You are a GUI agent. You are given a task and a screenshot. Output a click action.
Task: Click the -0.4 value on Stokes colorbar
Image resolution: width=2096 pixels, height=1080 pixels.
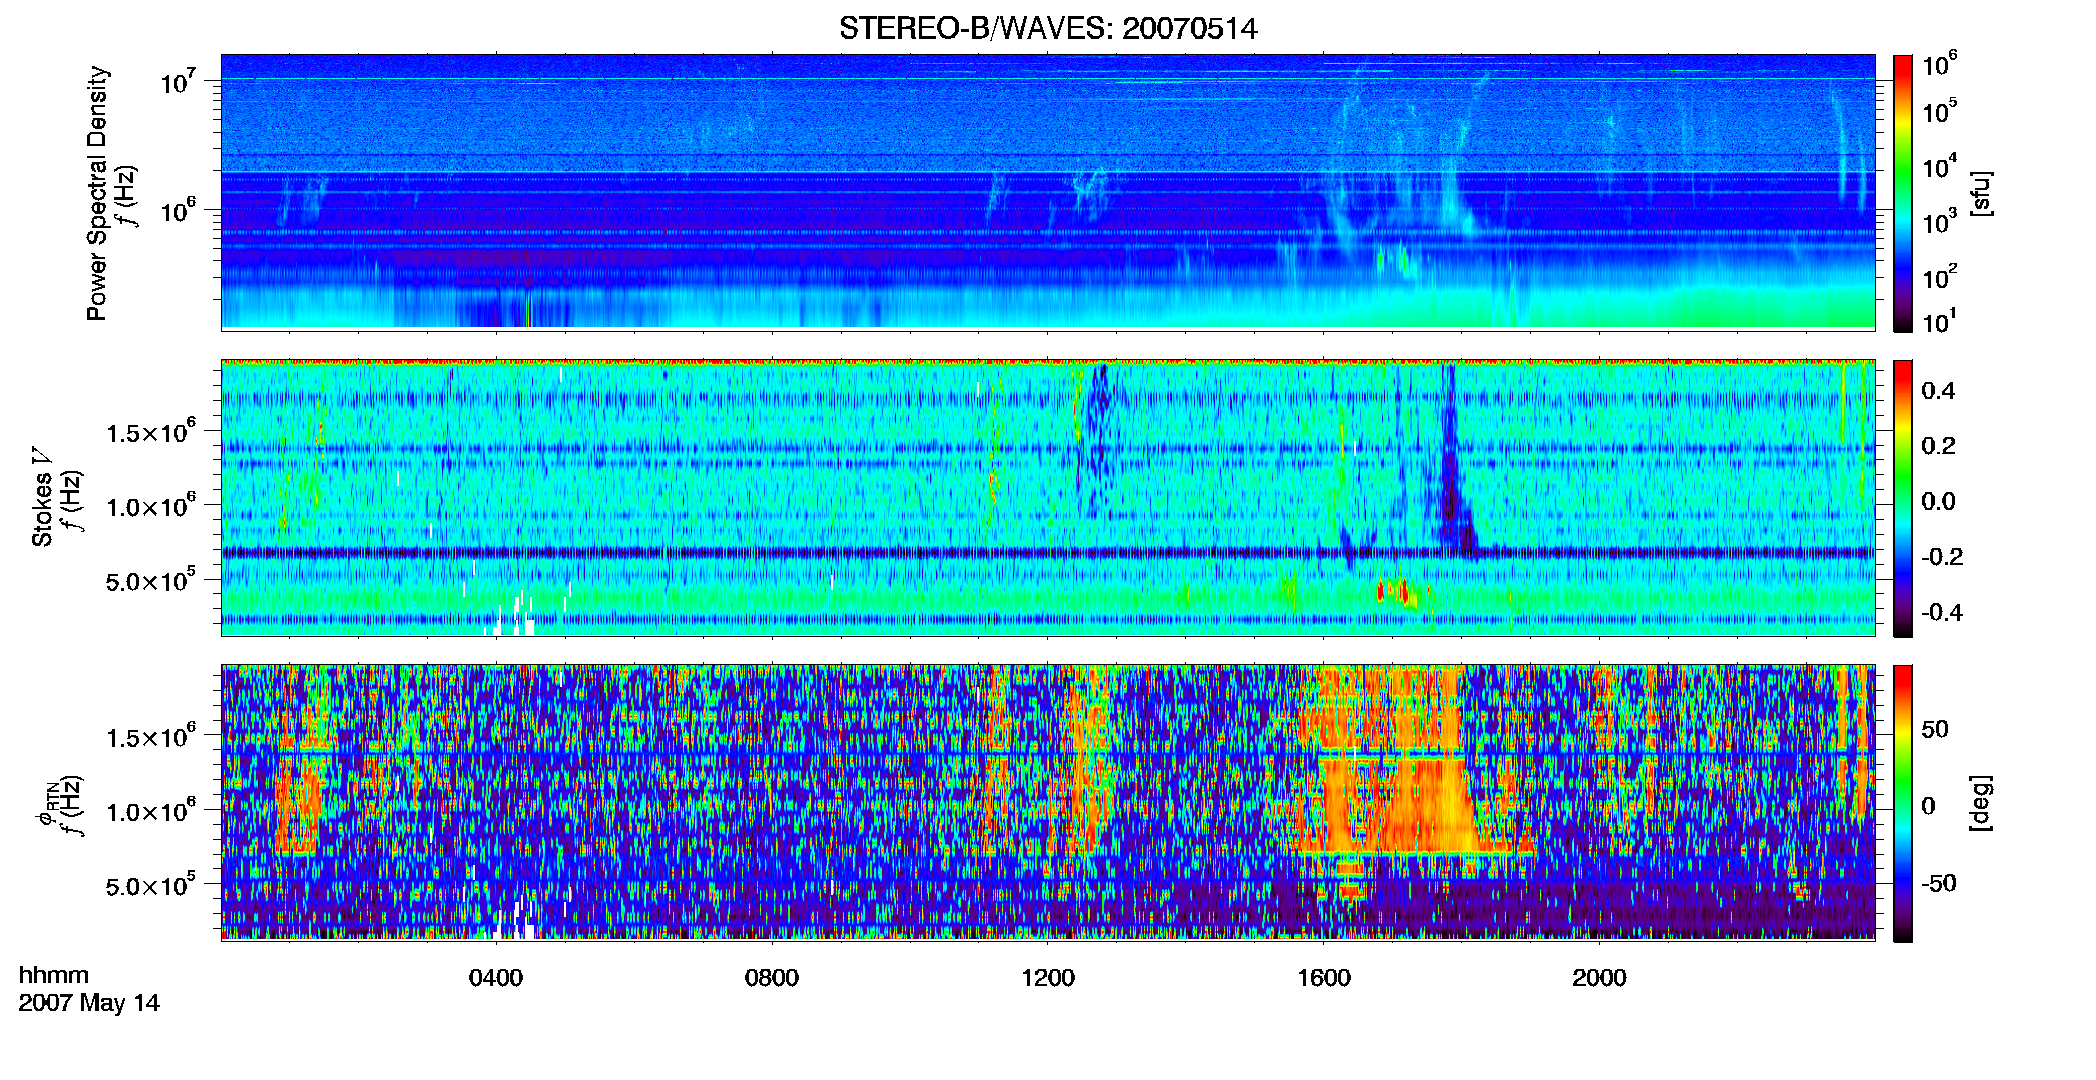pos(1942,612)
